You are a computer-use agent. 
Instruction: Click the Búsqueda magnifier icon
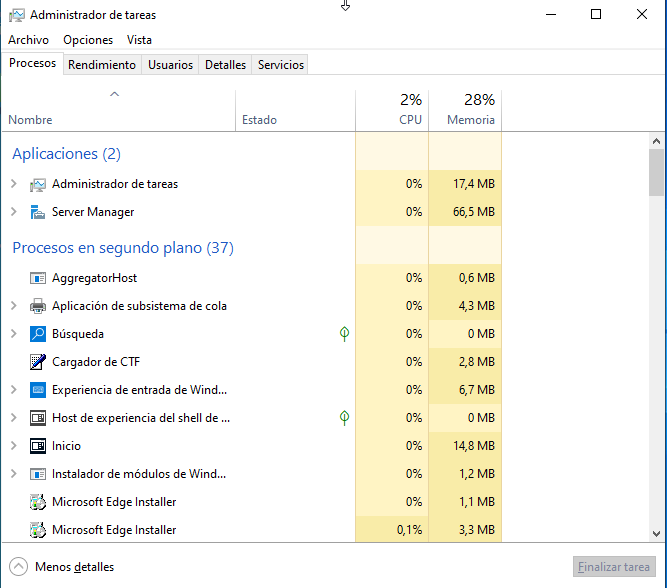[38, 334]
